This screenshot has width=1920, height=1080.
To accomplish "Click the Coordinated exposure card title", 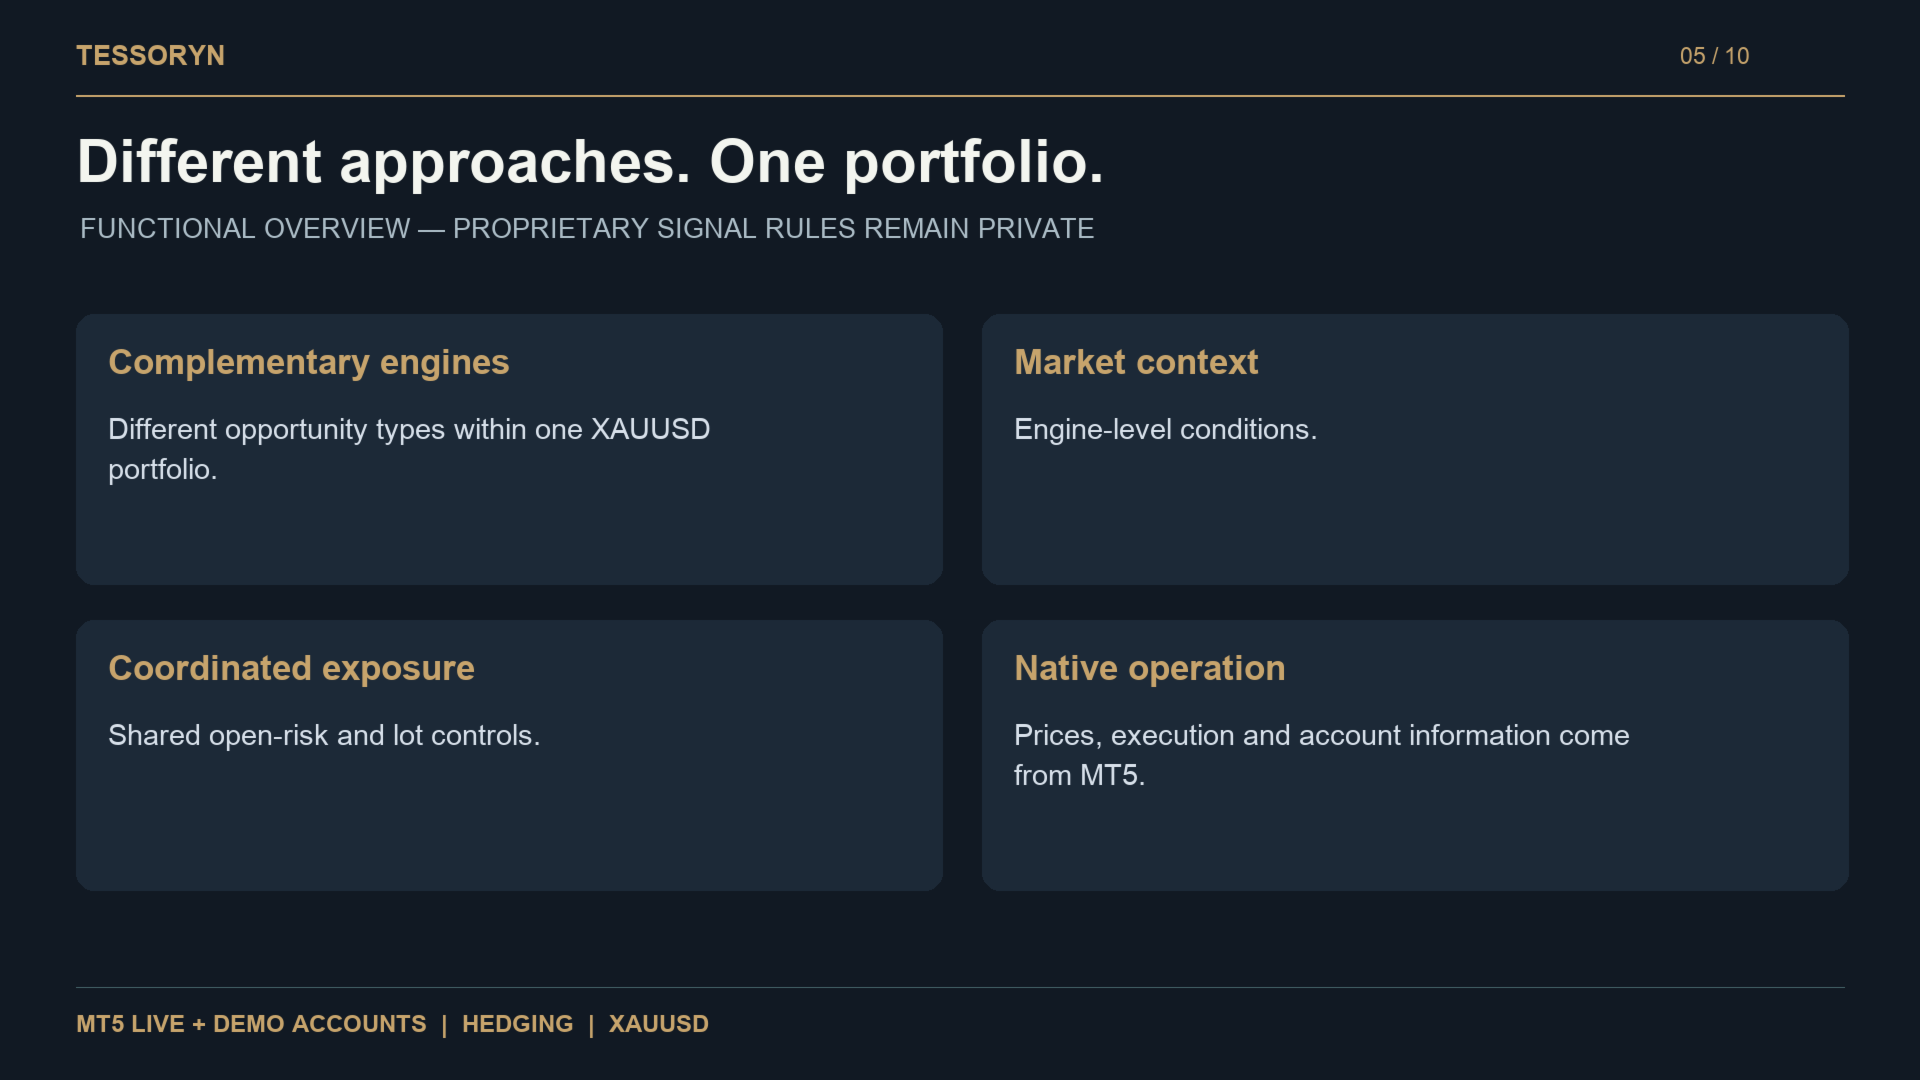I will 291,668.
